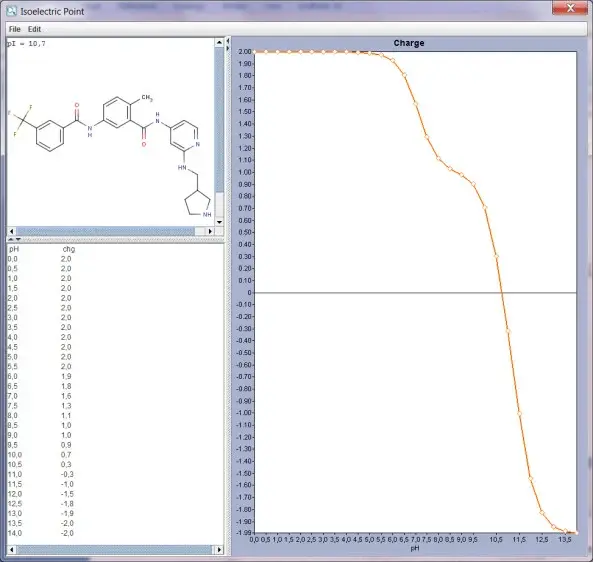Click the Isoelectric Point window icon
Viewport: 593px width, 562px height.
pos(11,11)
